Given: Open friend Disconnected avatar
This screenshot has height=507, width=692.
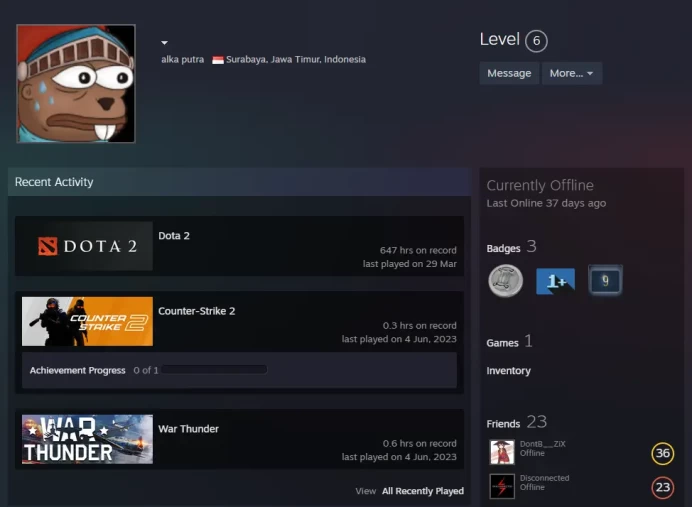Looking at the screenshot, I should [502, 486].
